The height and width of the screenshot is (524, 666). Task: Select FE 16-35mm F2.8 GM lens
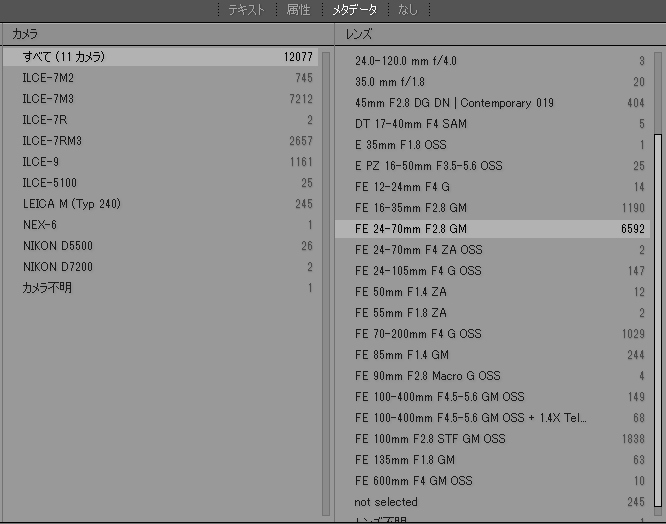(493, 208)
